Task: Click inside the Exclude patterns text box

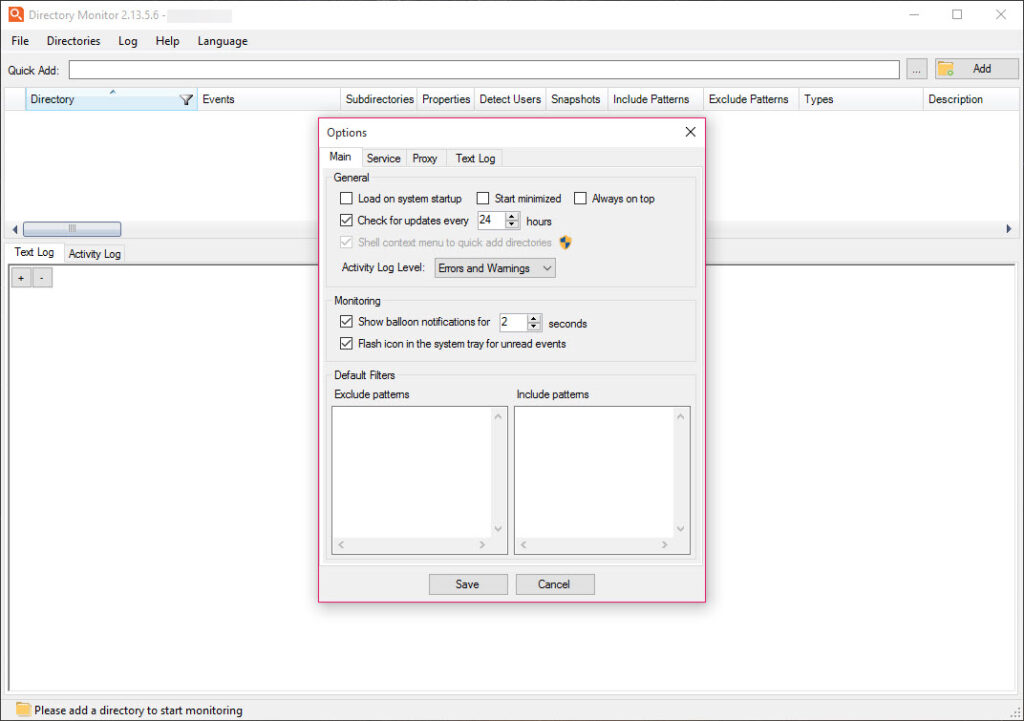Action: [412, 472]
